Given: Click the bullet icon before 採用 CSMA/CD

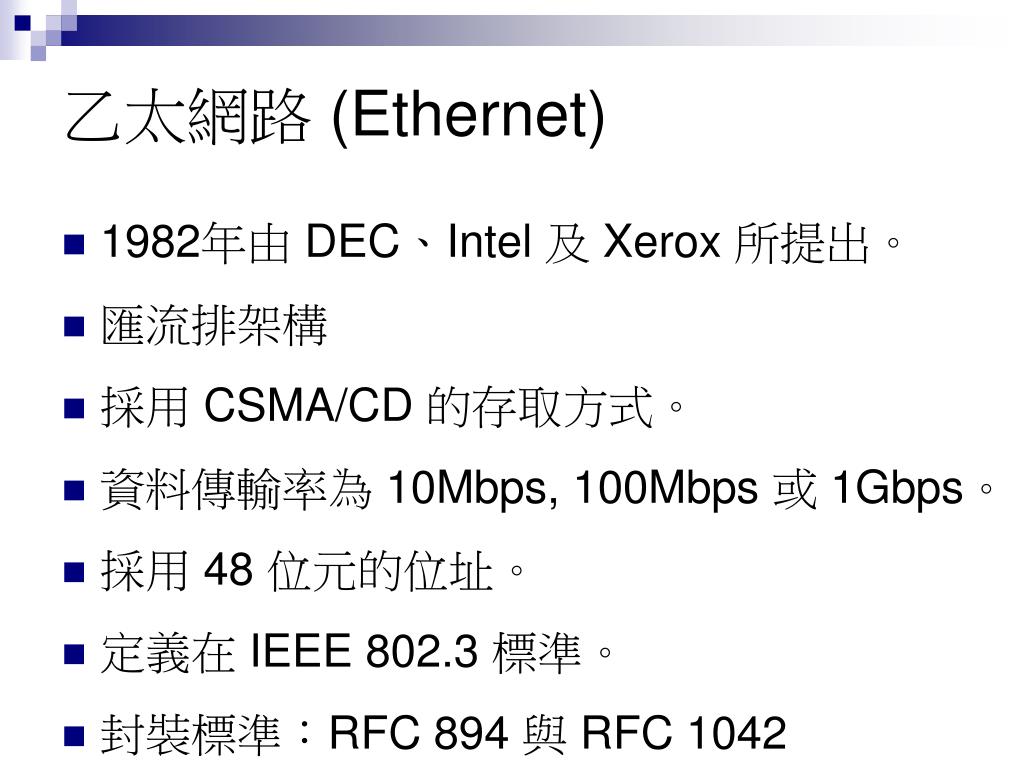Looking at the screenshot, I should [74, 408].
